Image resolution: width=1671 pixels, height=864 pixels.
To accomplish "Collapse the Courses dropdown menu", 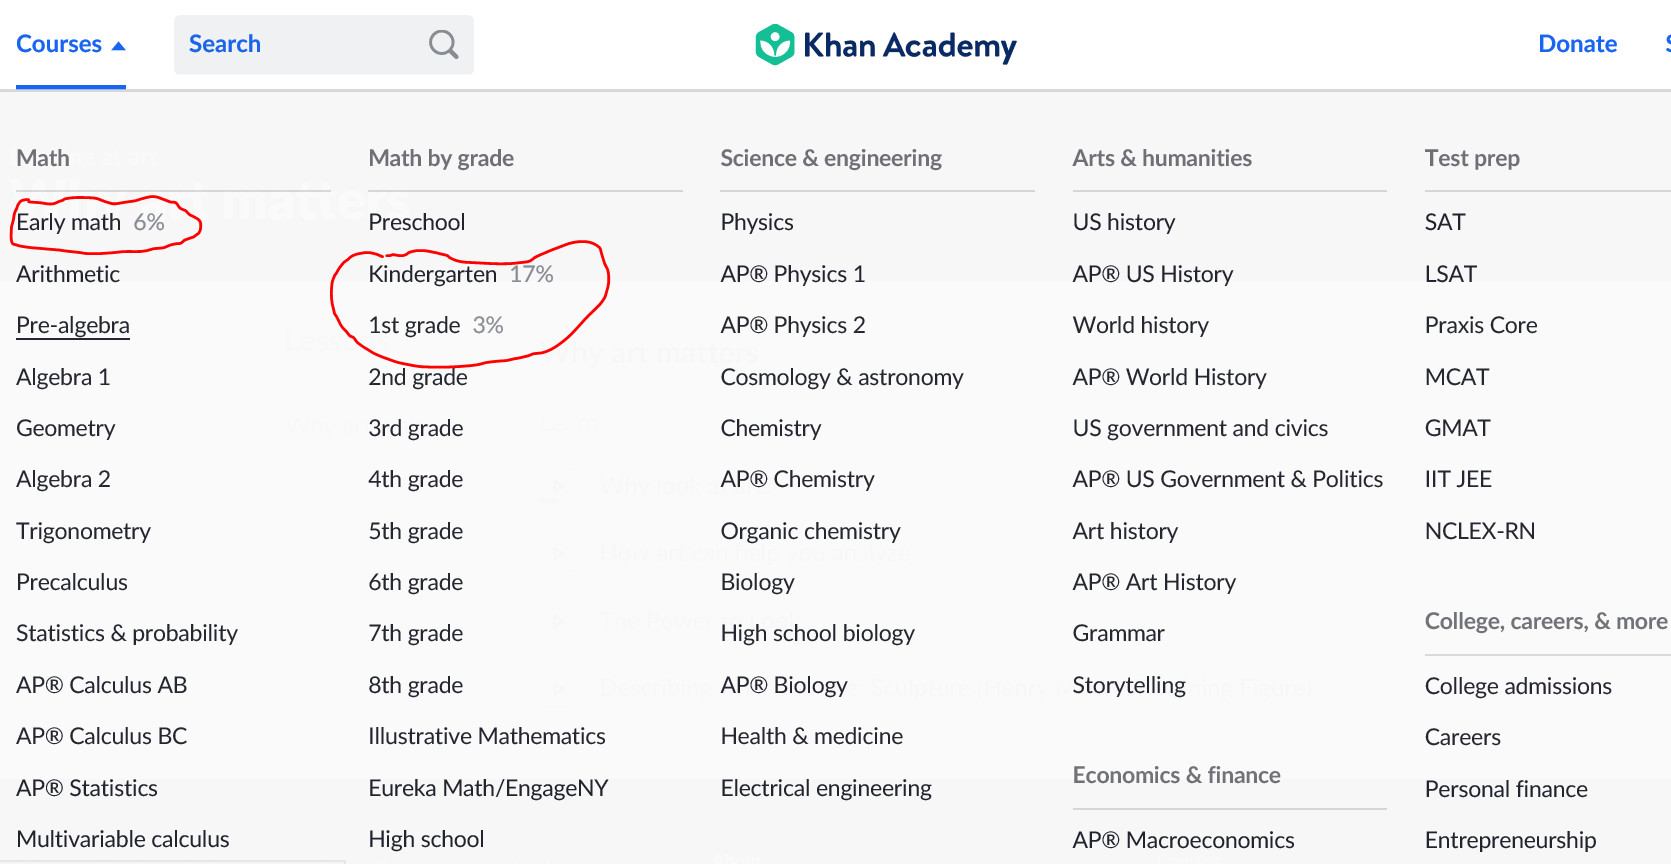I will (70, 44).
